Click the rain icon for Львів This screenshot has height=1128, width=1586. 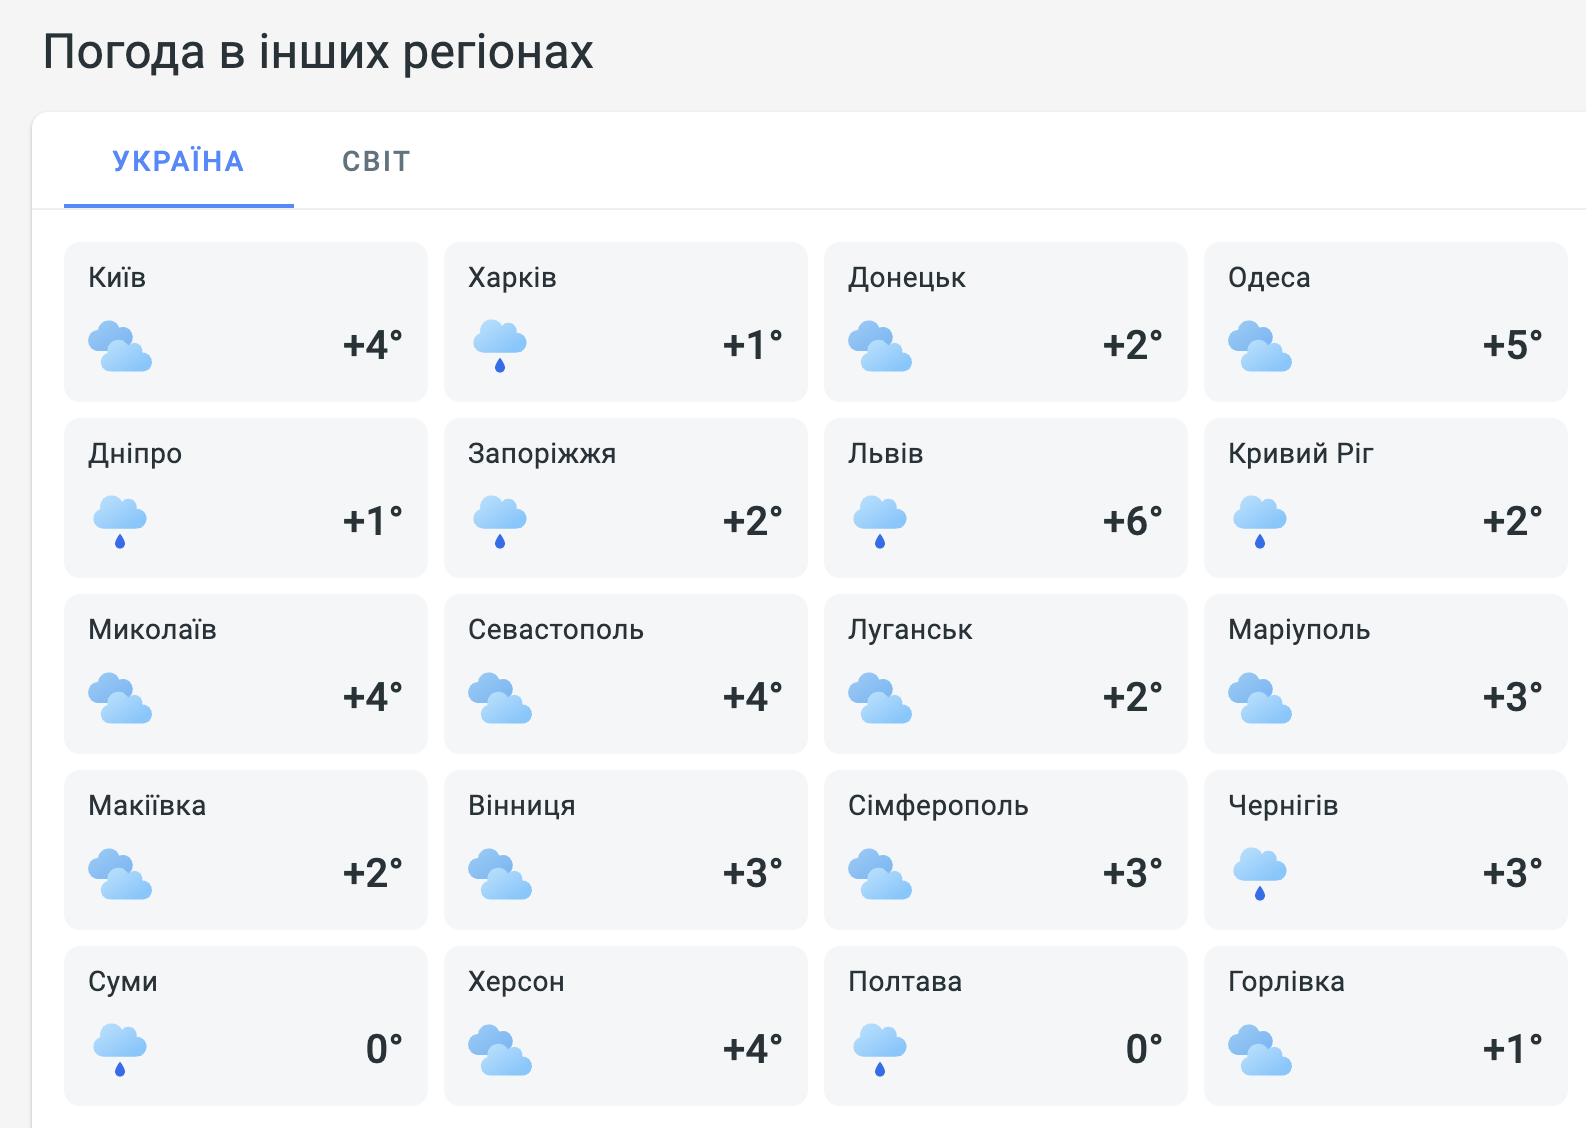click(x=880, y=522)
